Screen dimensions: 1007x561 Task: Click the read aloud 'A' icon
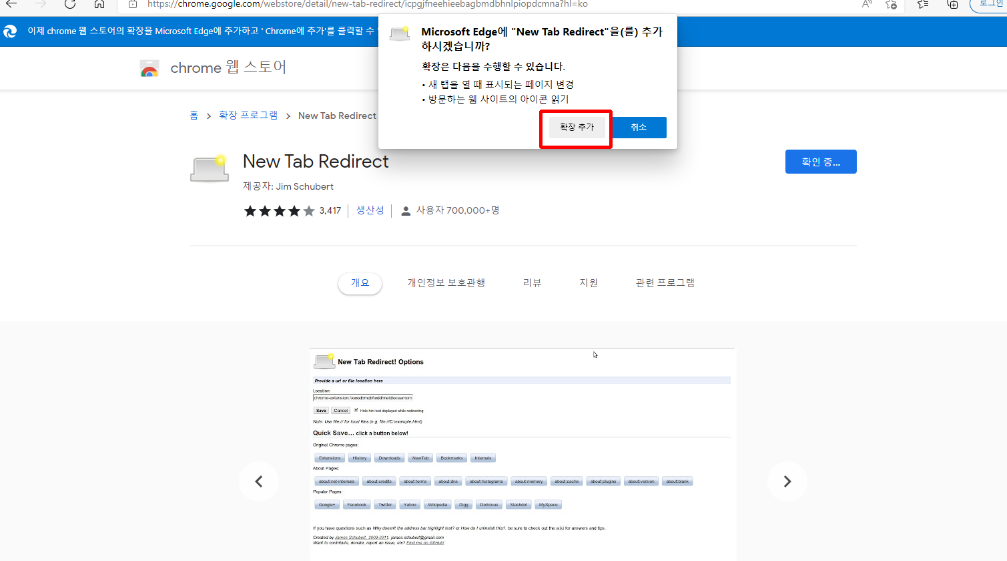[x=867, y=4]
